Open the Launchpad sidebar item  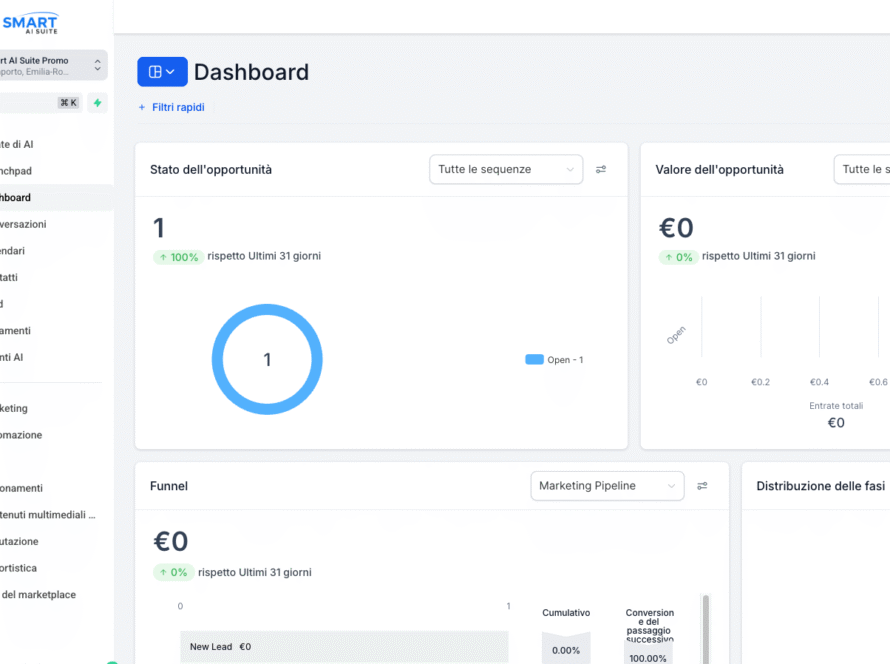pyautogui.click(x=18, y=171)
